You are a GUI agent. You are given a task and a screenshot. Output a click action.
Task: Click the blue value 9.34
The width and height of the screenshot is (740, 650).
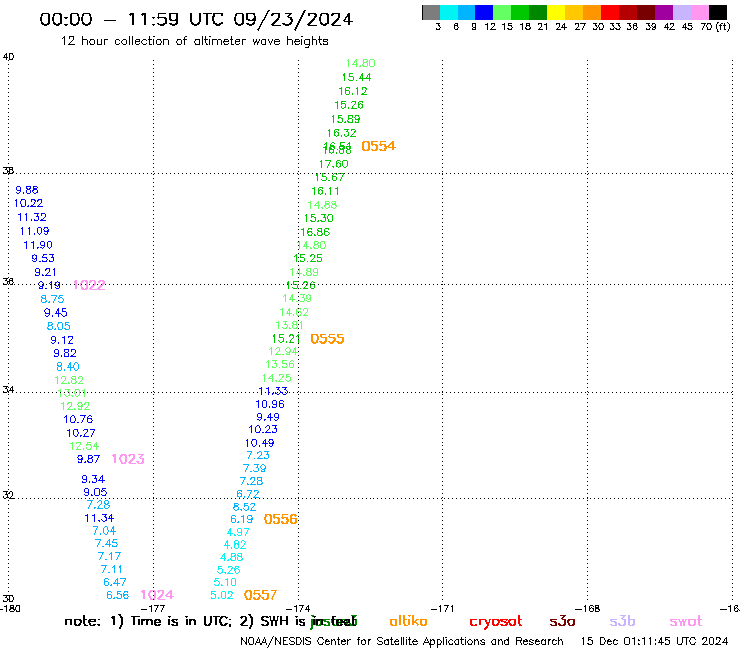(93, 479)
